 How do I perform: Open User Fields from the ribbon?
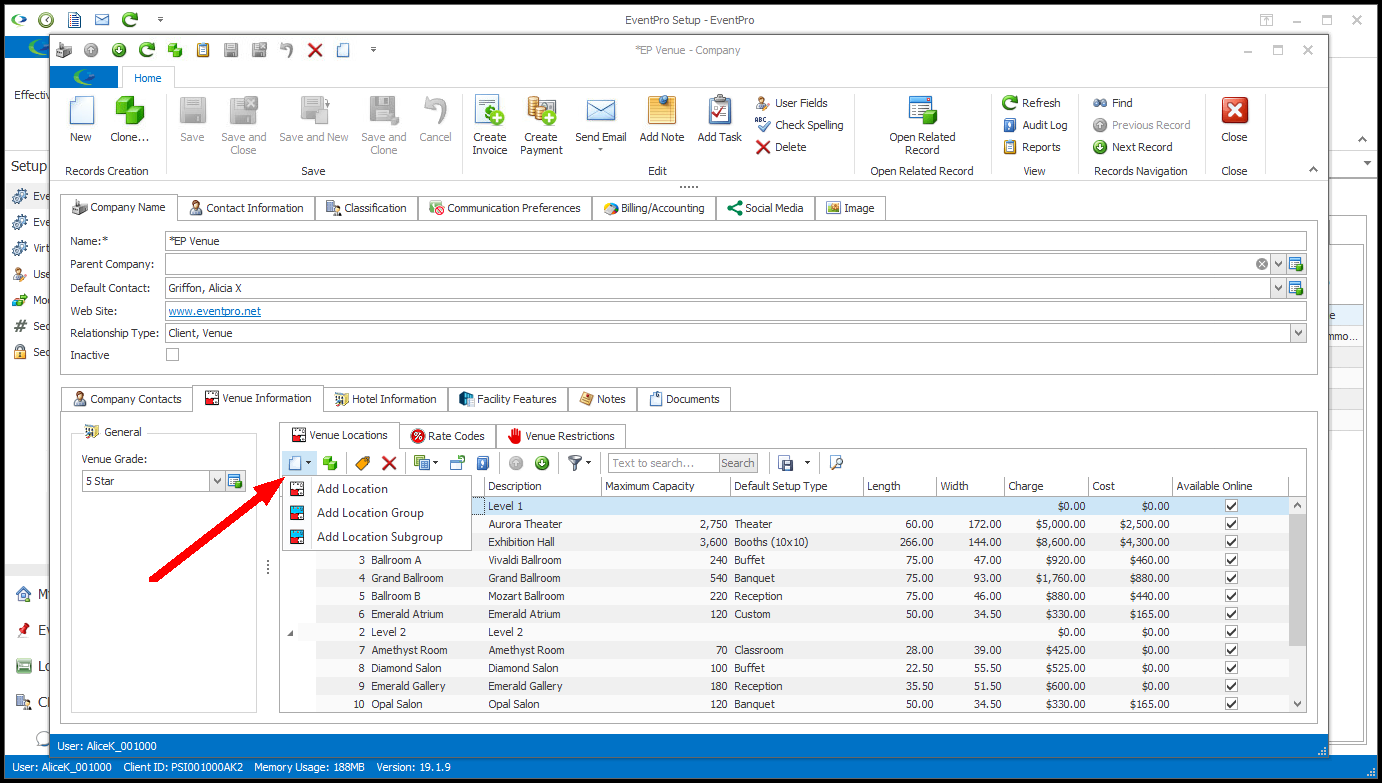click(791, 103)
